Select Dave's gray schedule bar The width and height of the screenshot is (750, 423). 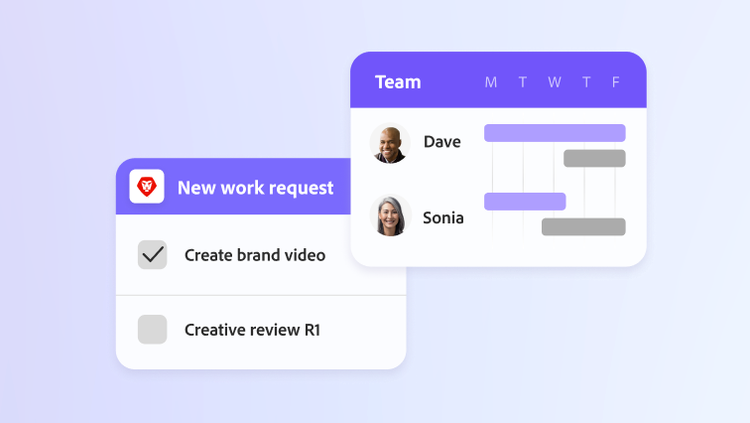595,158
